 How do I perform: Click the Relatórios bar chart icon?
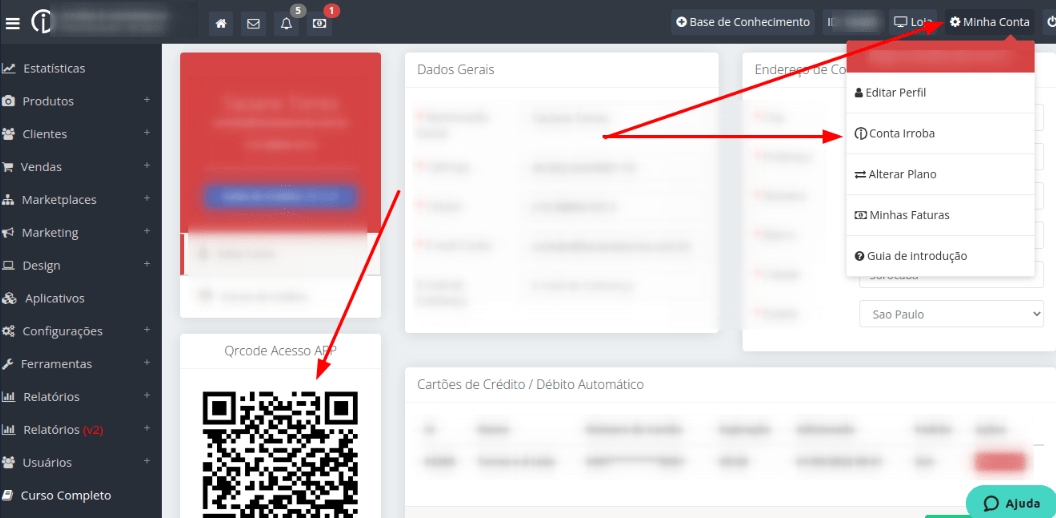pyautogui.click(x=9, y=397)
